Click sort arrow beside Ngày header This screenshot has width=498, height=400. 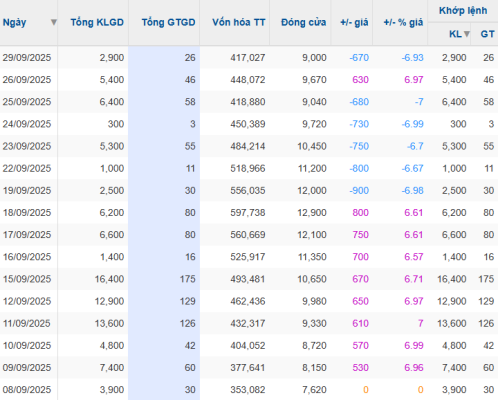(53, 22)
